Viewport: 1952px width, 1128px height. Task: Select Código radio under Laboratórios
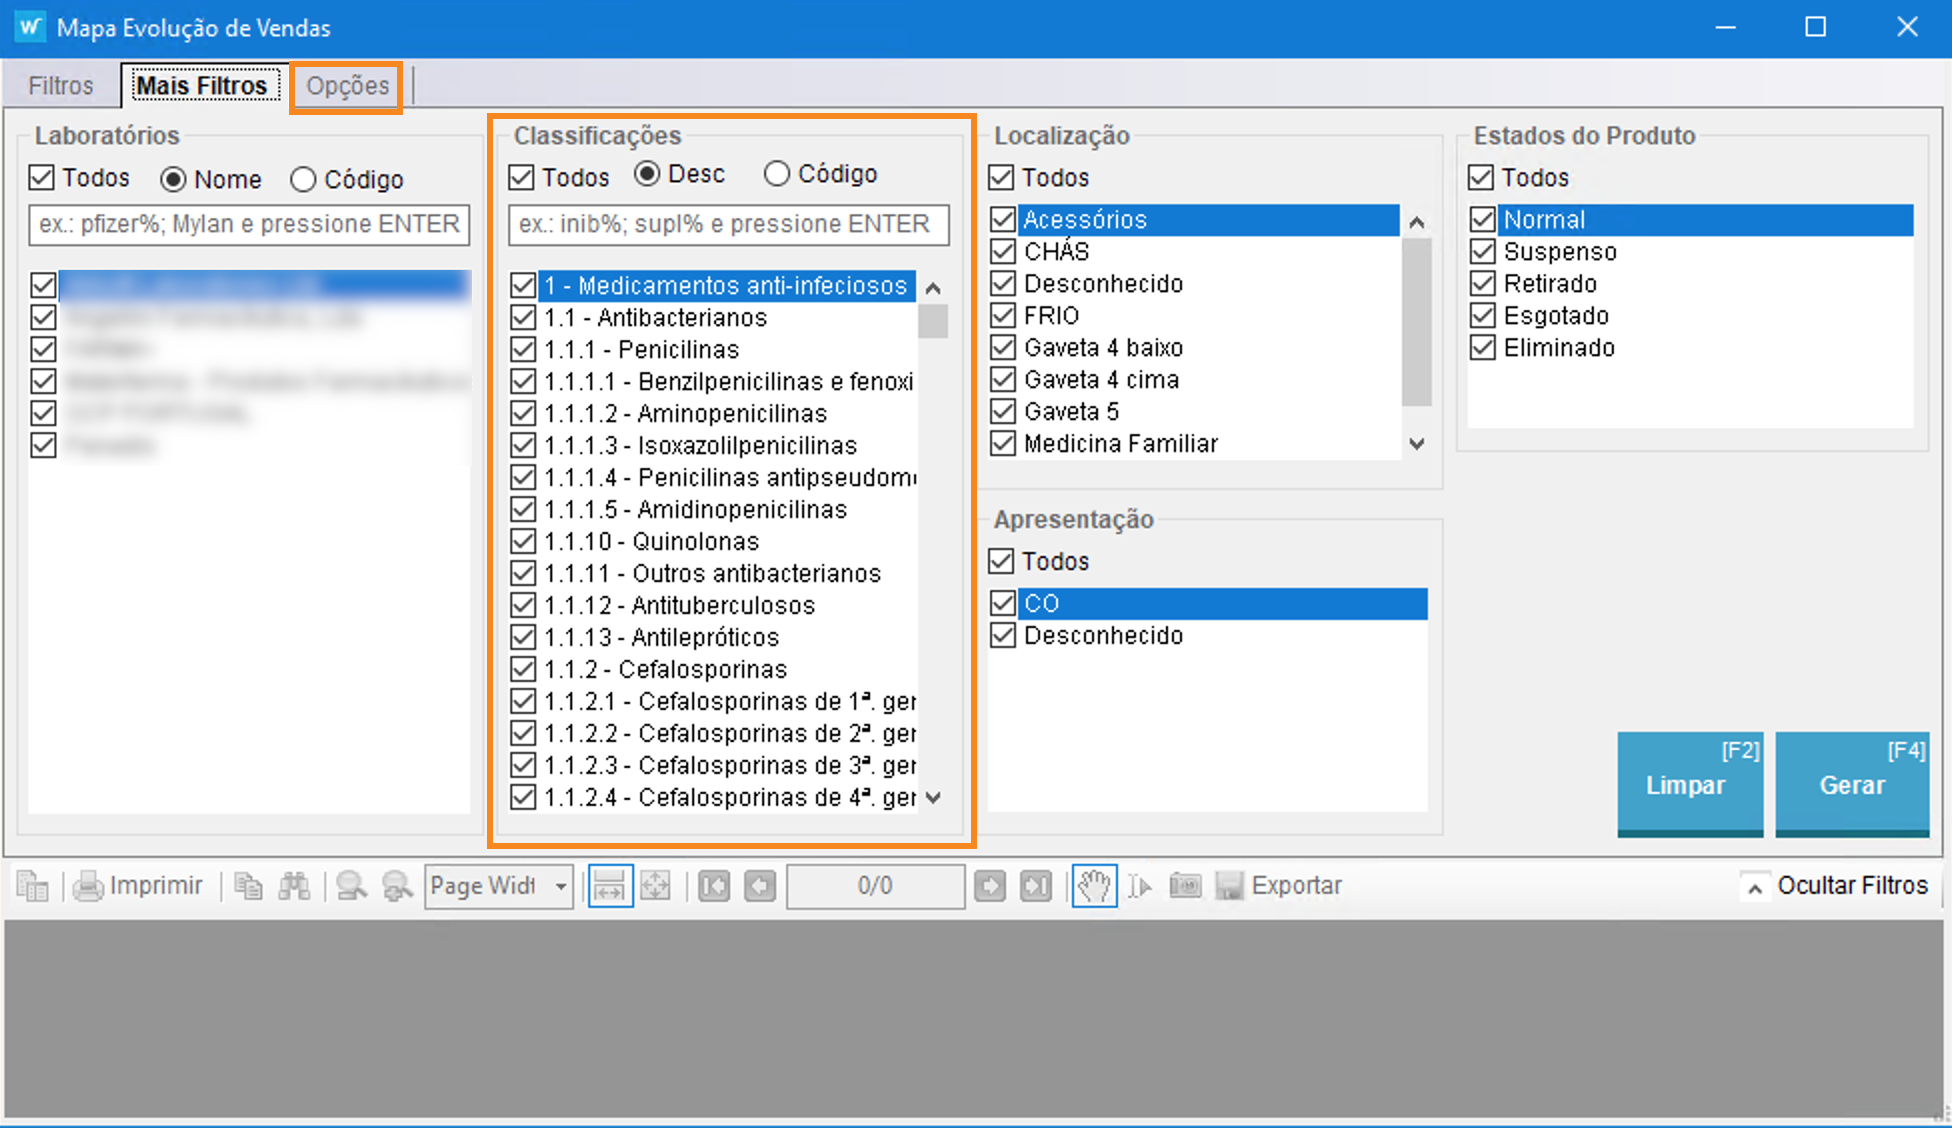point(303,180)
